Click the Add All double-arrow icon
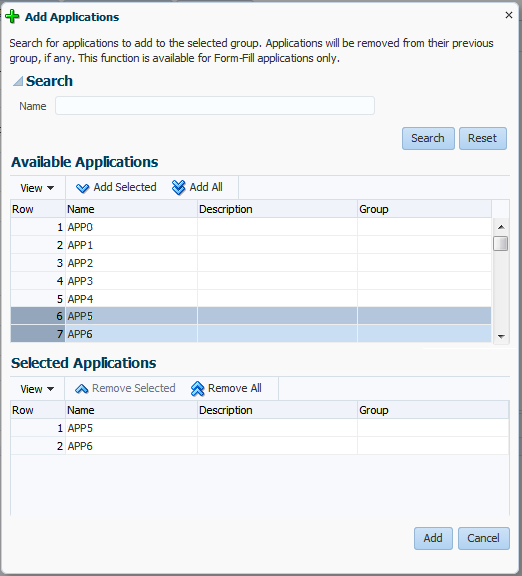 point(179,187)
